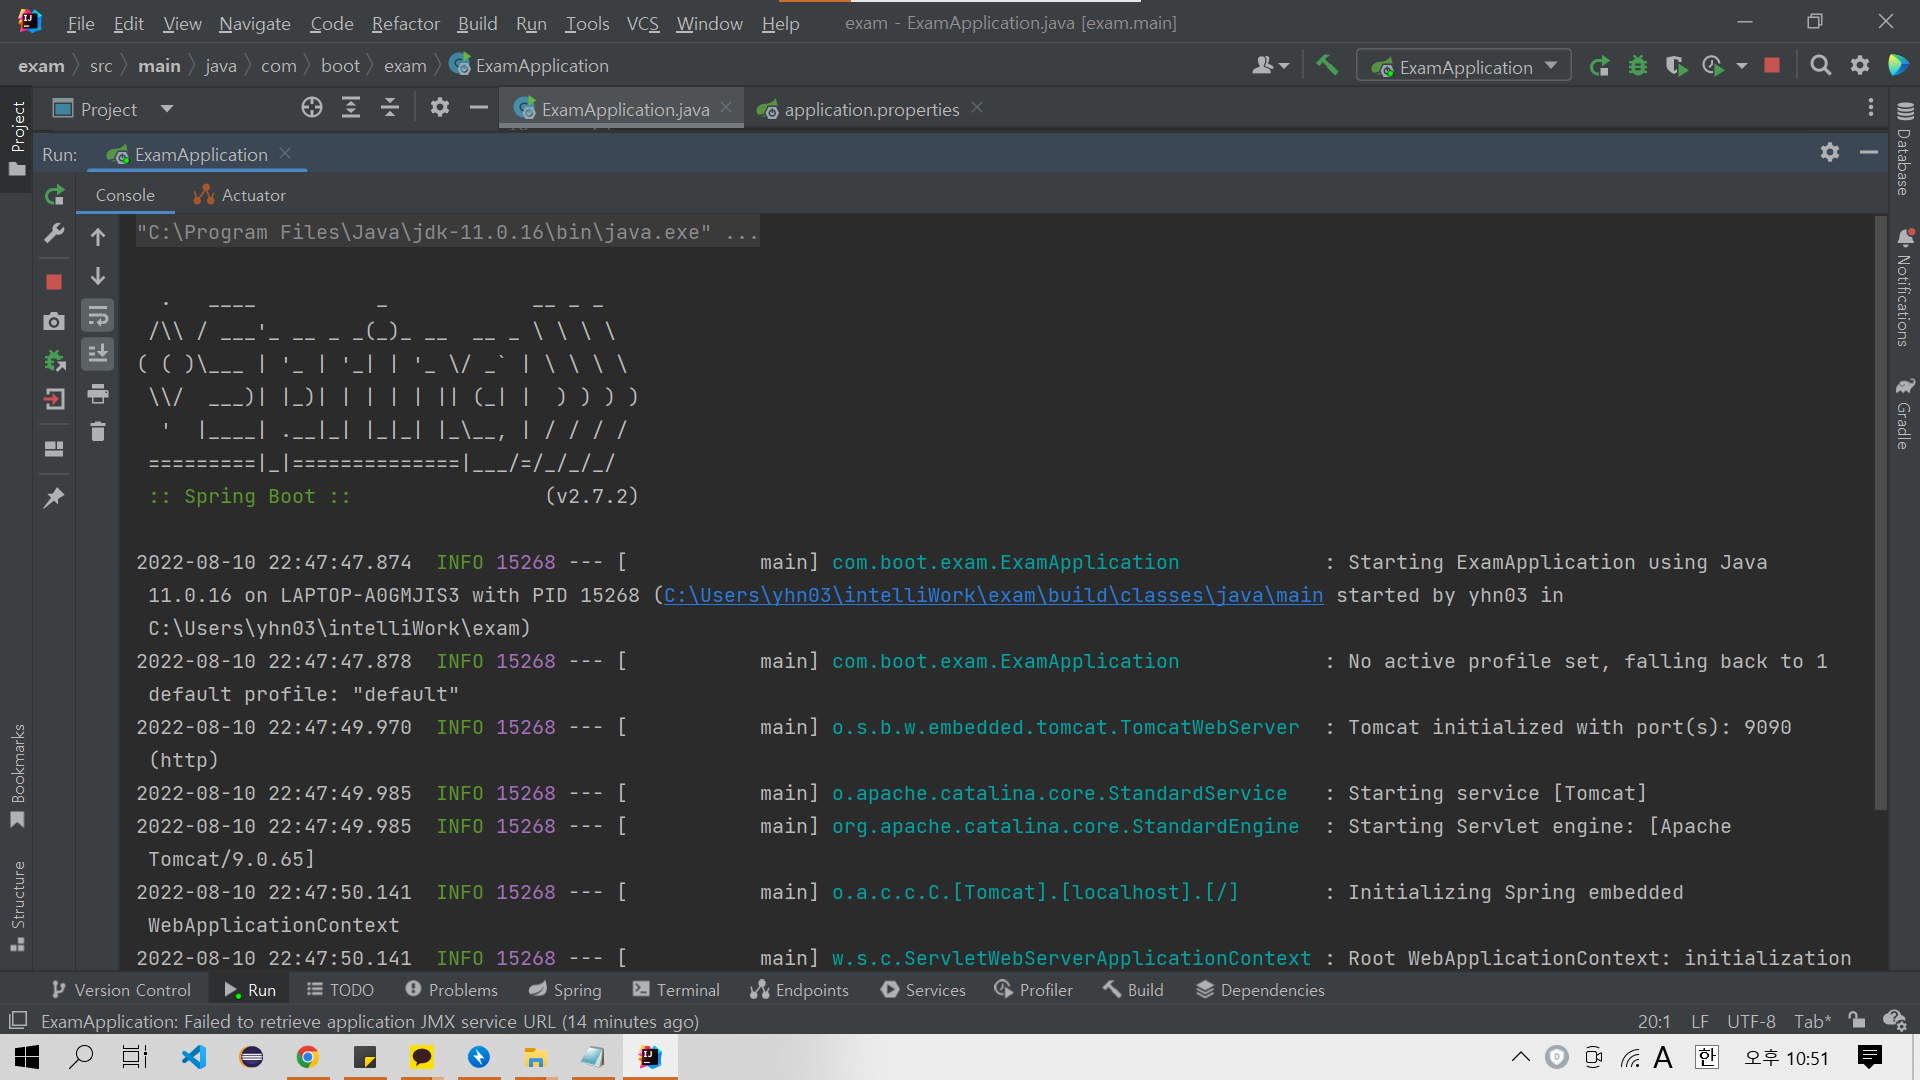Stop the application from the main toolbar
Screen dimensions: 1920x1080
pos(1772,66)
